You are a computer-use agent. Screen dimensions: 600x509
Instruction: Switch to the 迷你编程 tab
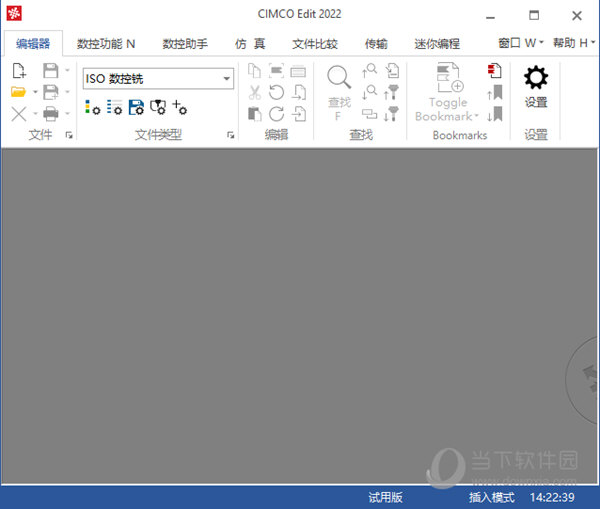tap(437, 44)
